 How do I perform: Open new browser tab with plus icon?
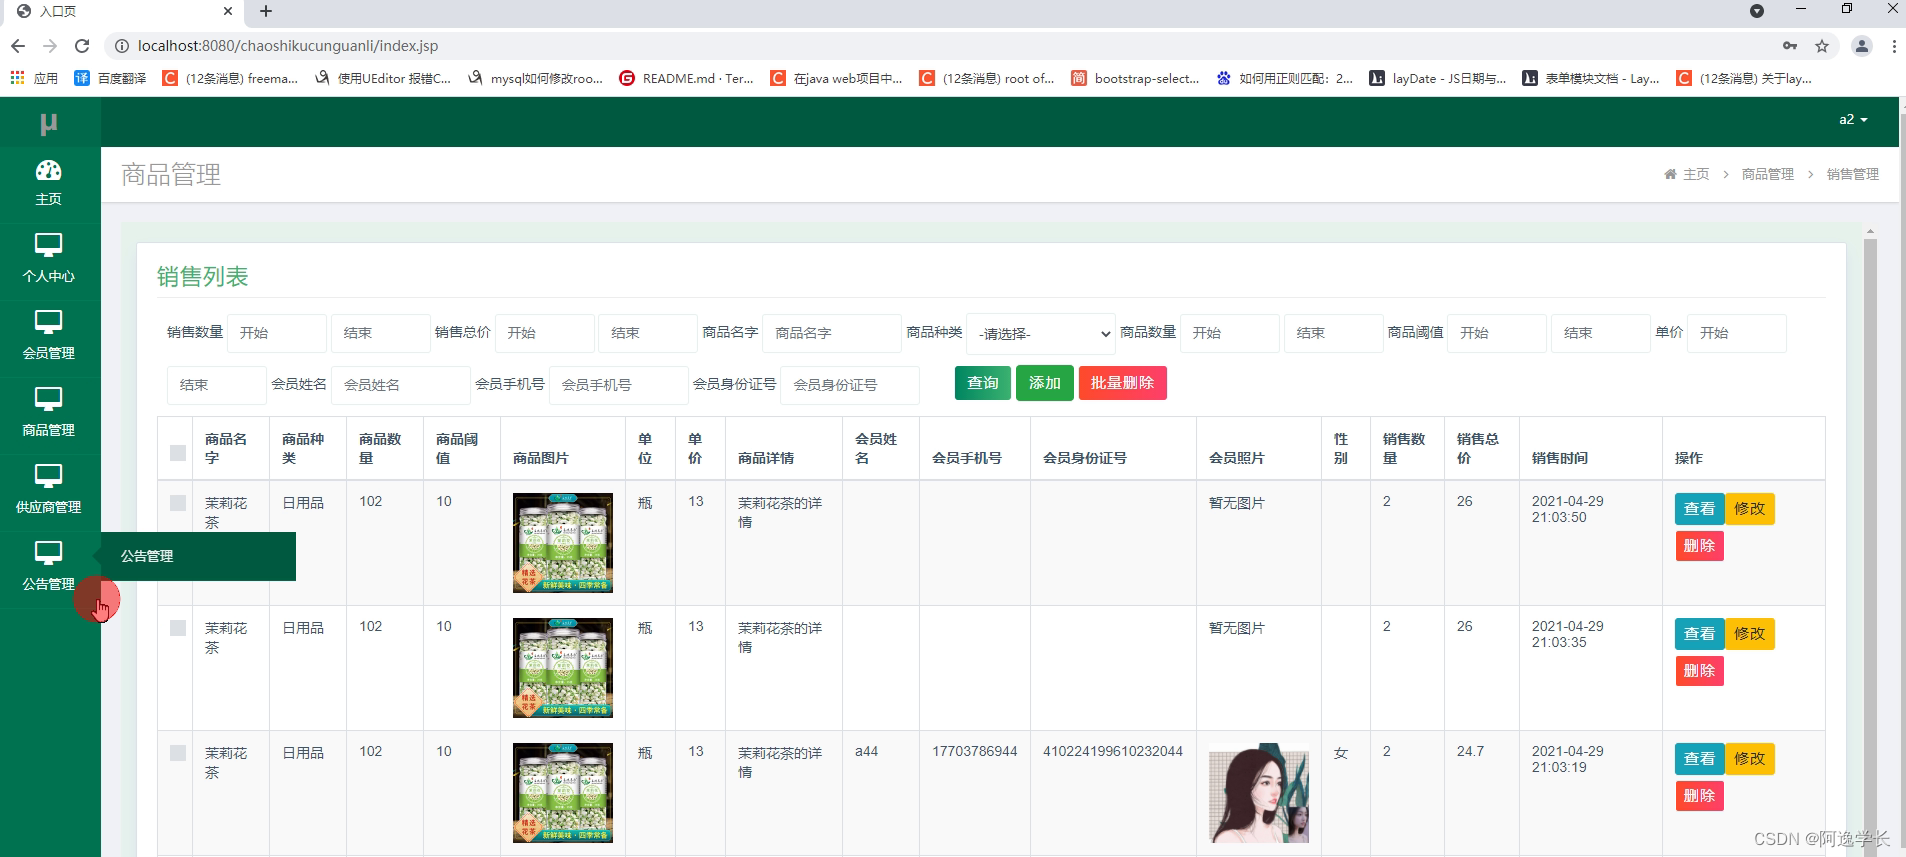(266, 11)
